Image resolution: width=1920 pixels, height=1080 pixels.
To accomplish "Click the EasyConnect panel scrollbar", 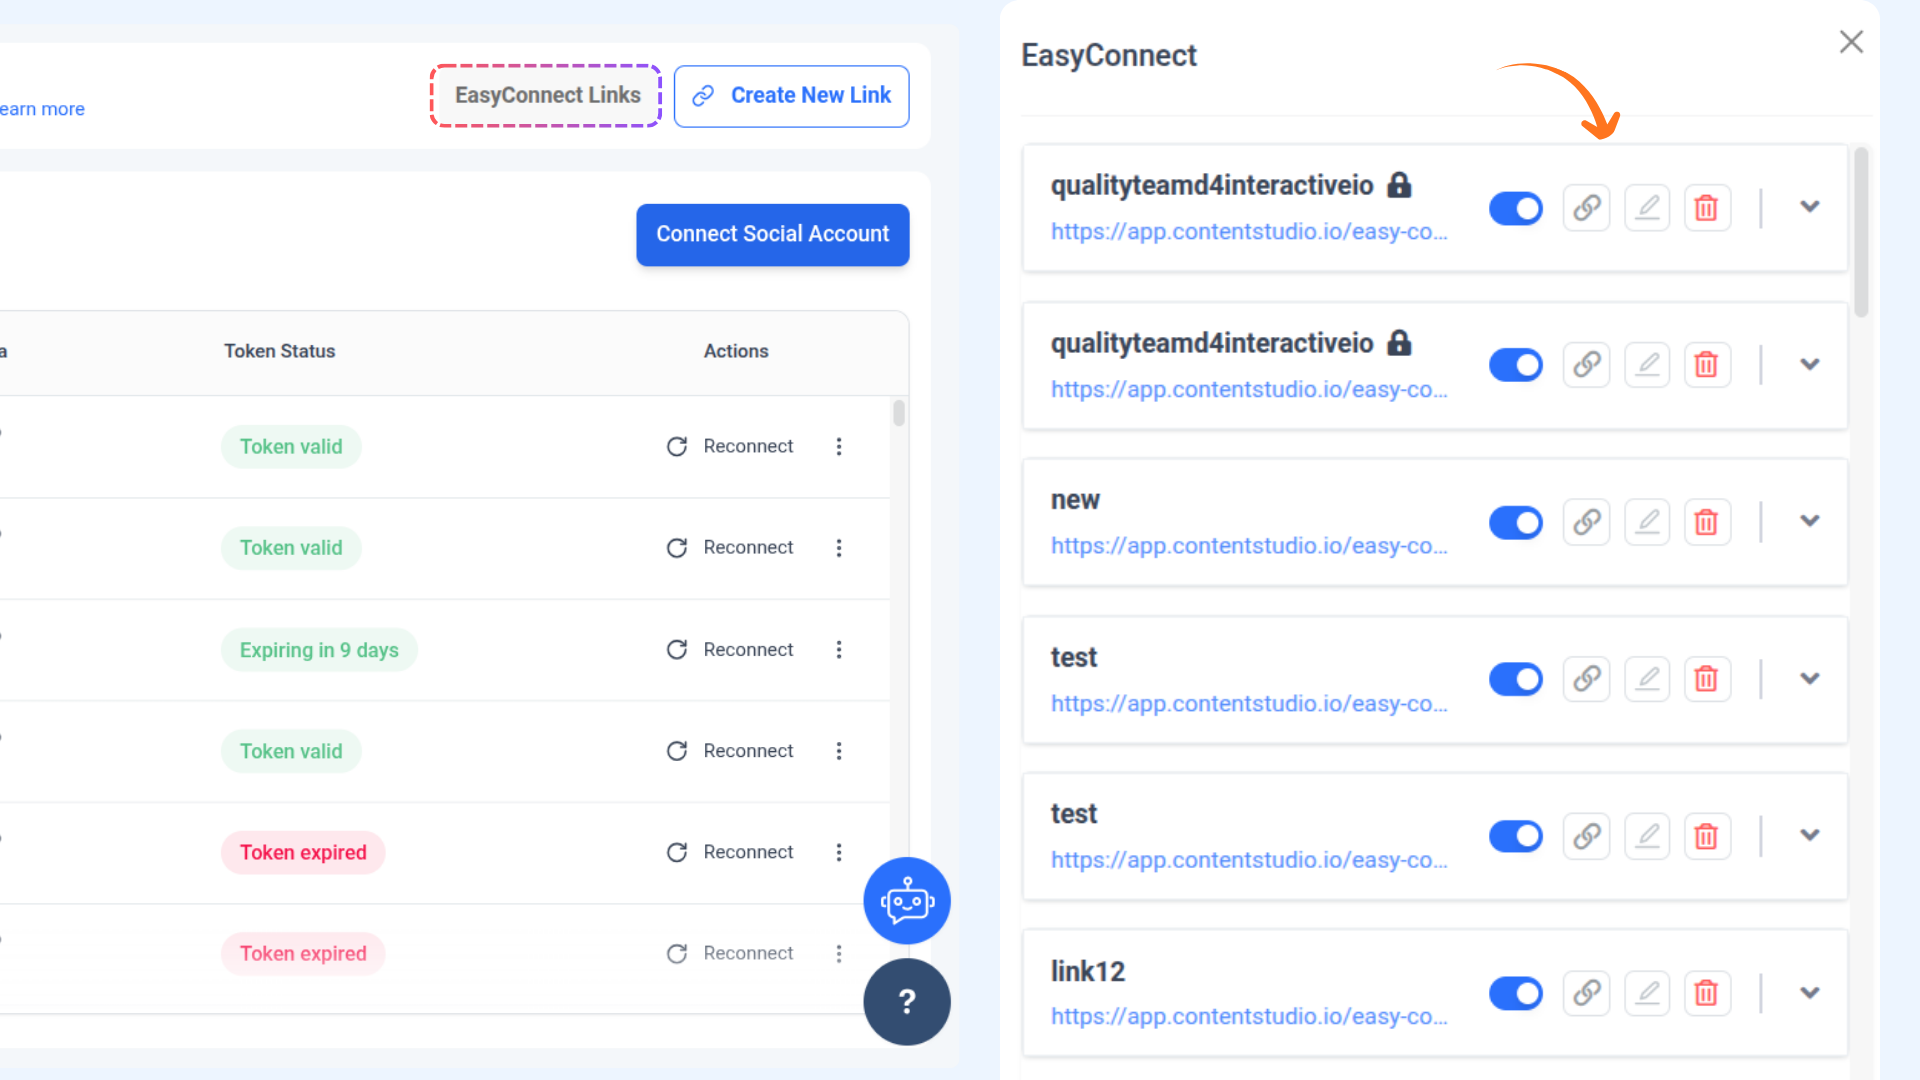I will coord(1861,232).
